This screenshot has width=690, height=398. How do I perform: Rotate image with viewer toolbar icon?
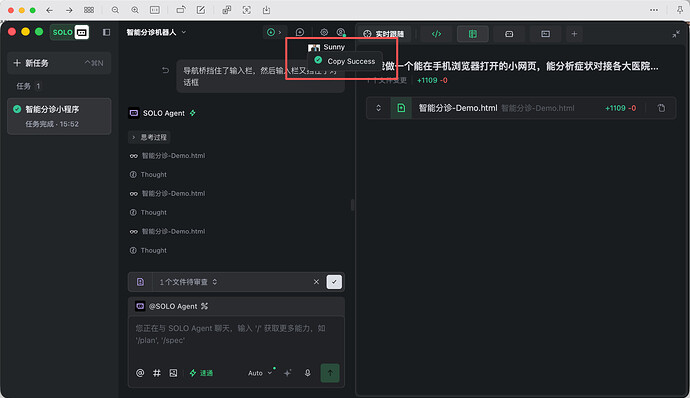(x=181, y=10)
